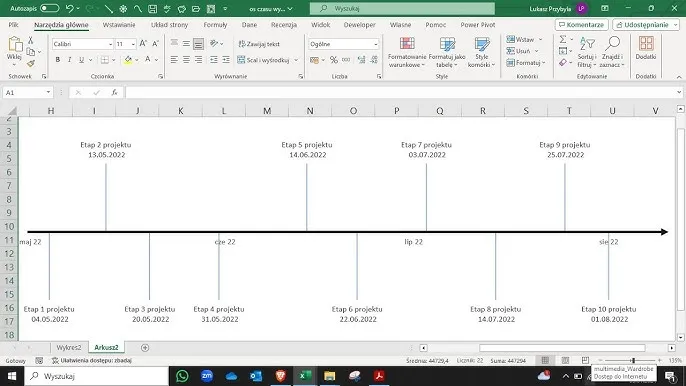Click the Komentarze button
686x386 pixels.
[x=581, y=25]
